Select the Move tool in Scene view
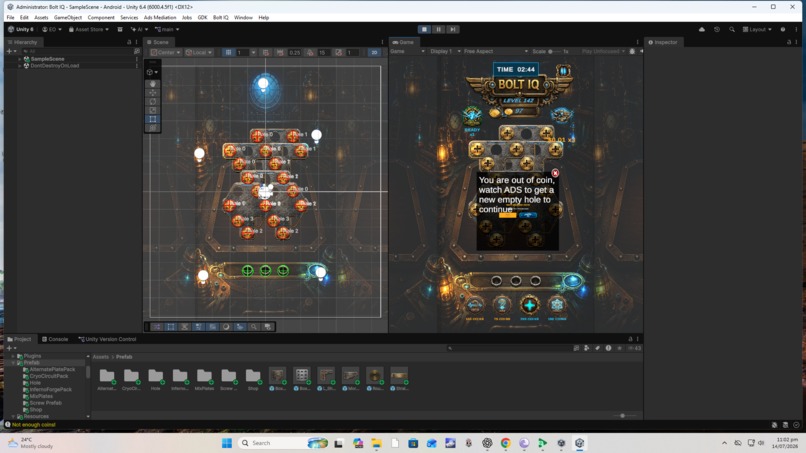Viewport: 806px width, 453px height. 153,93
